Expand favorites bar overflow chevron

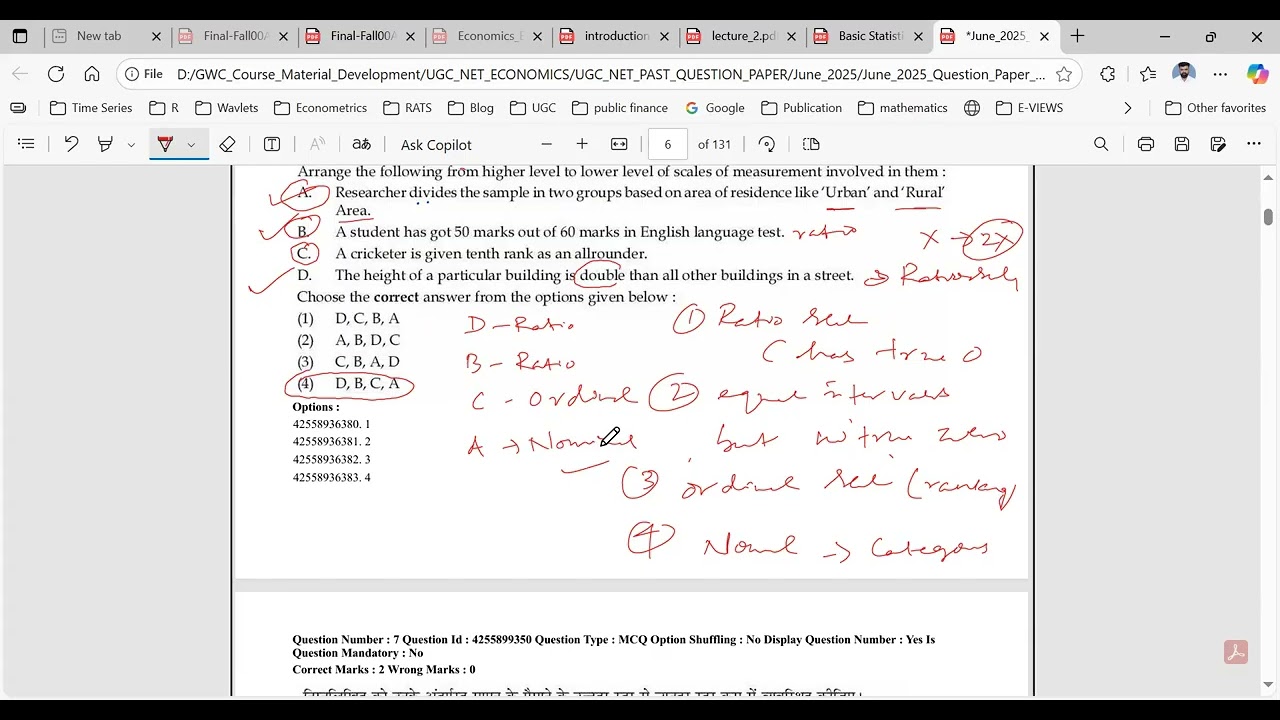tap(1128, 108)
